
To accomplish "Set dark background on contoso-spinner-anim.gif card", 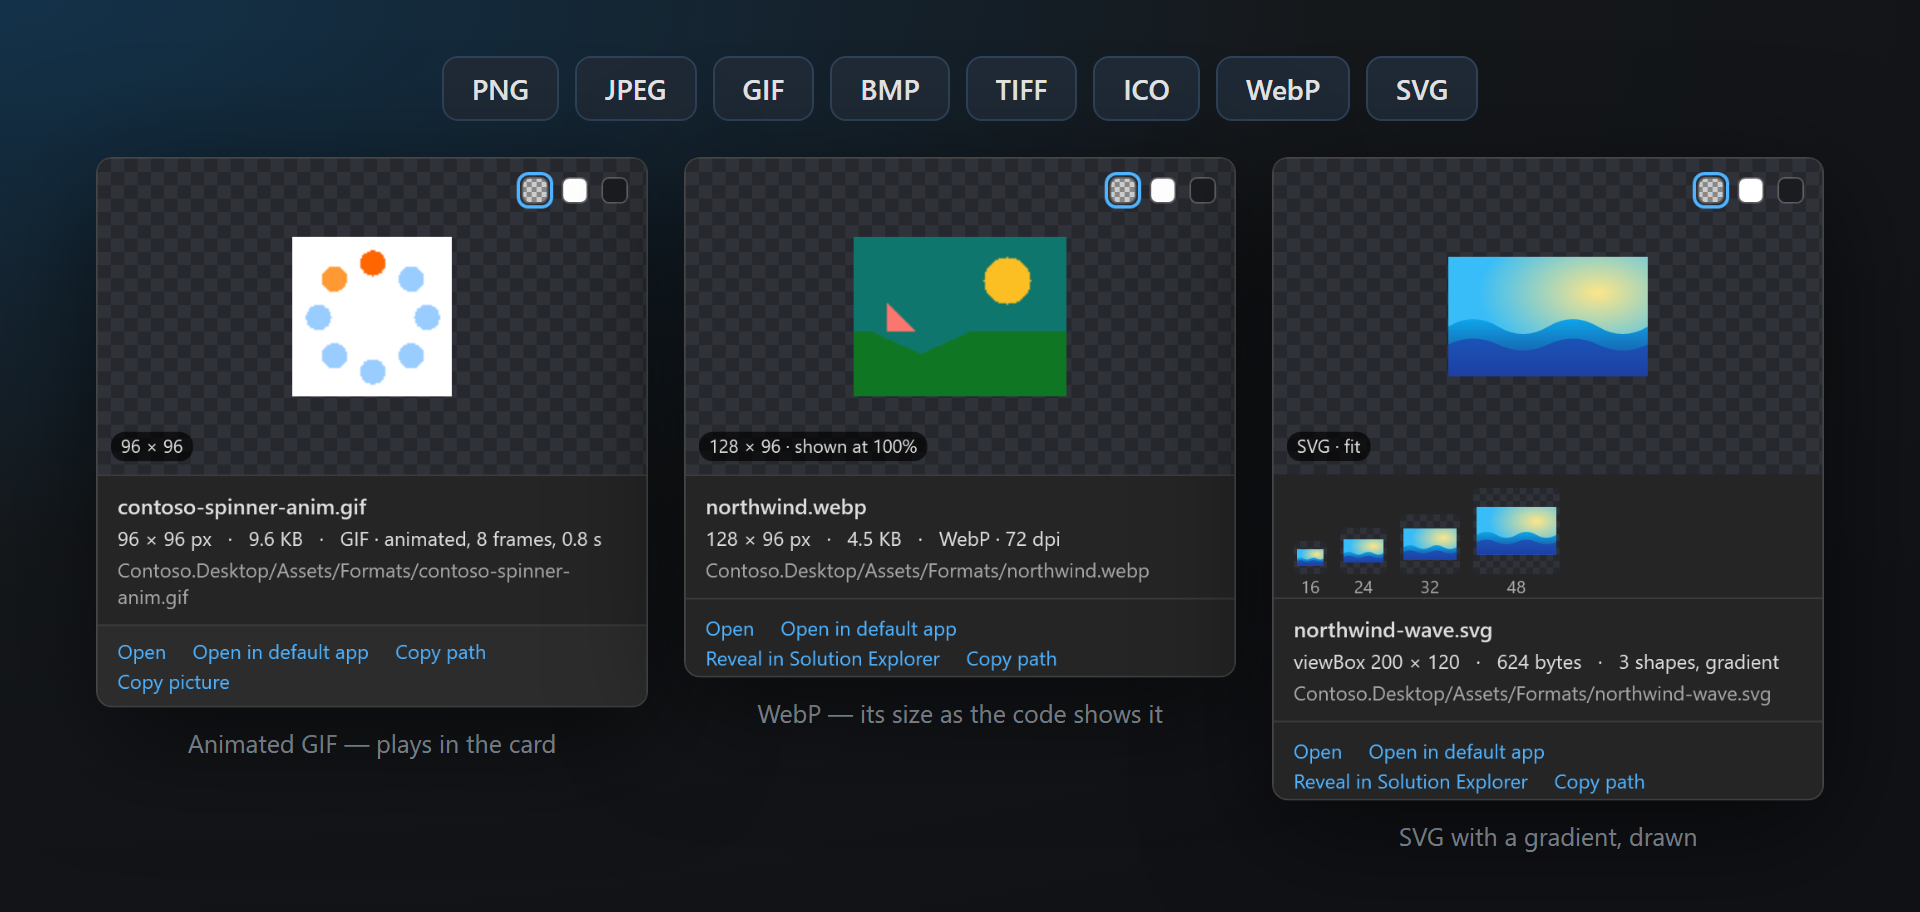I will point(615,190).
